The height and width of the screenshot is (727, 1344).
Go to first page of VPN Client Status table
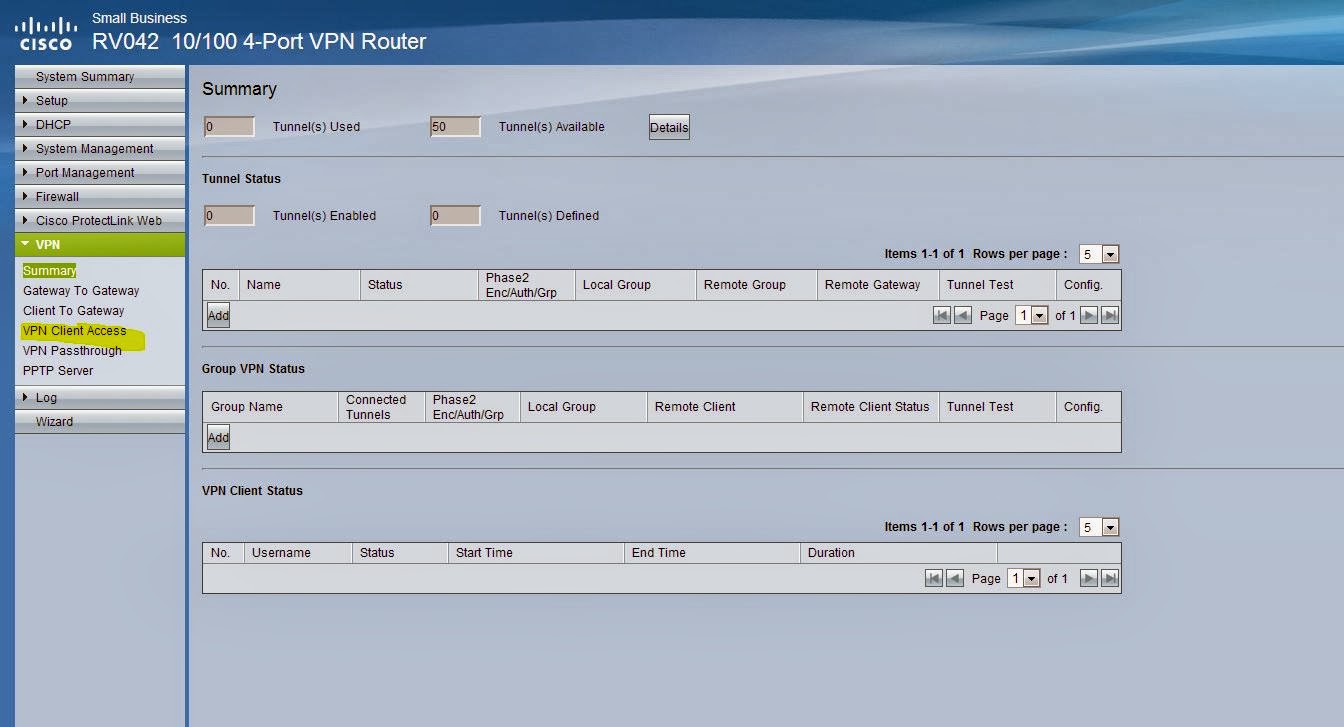coord(934,578)
